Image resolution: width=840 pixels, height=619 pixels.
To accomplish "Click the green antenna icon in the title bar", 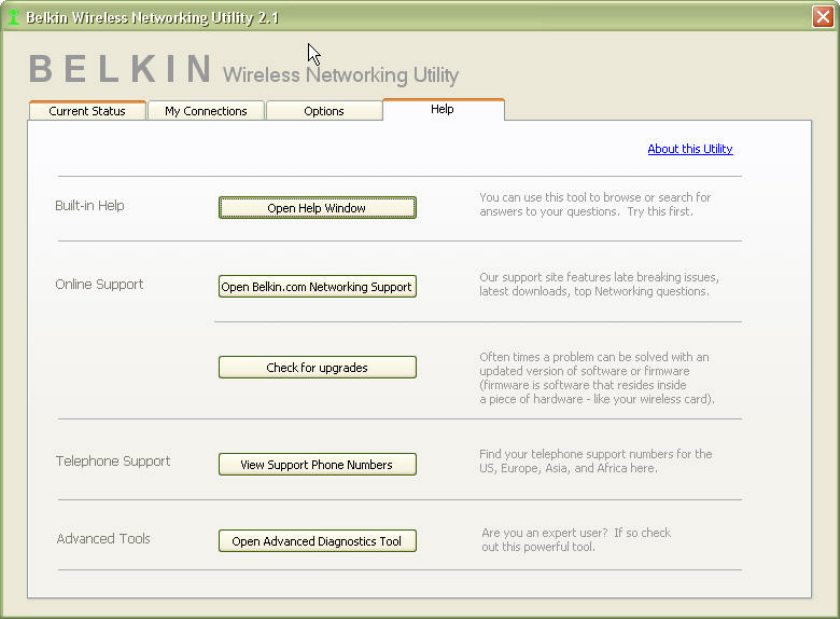I will pos(13,17).
